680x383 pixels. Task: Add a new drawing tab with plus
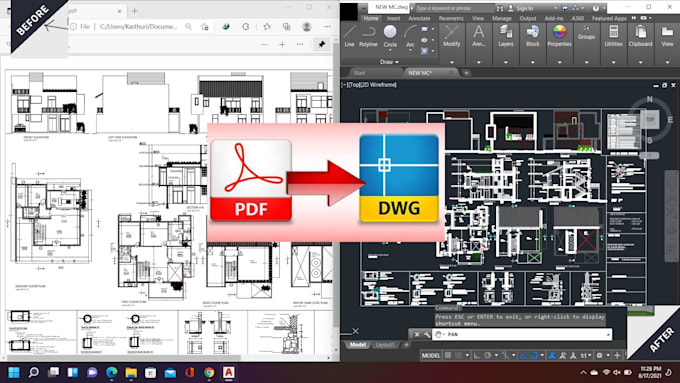[x=466, y=73]
